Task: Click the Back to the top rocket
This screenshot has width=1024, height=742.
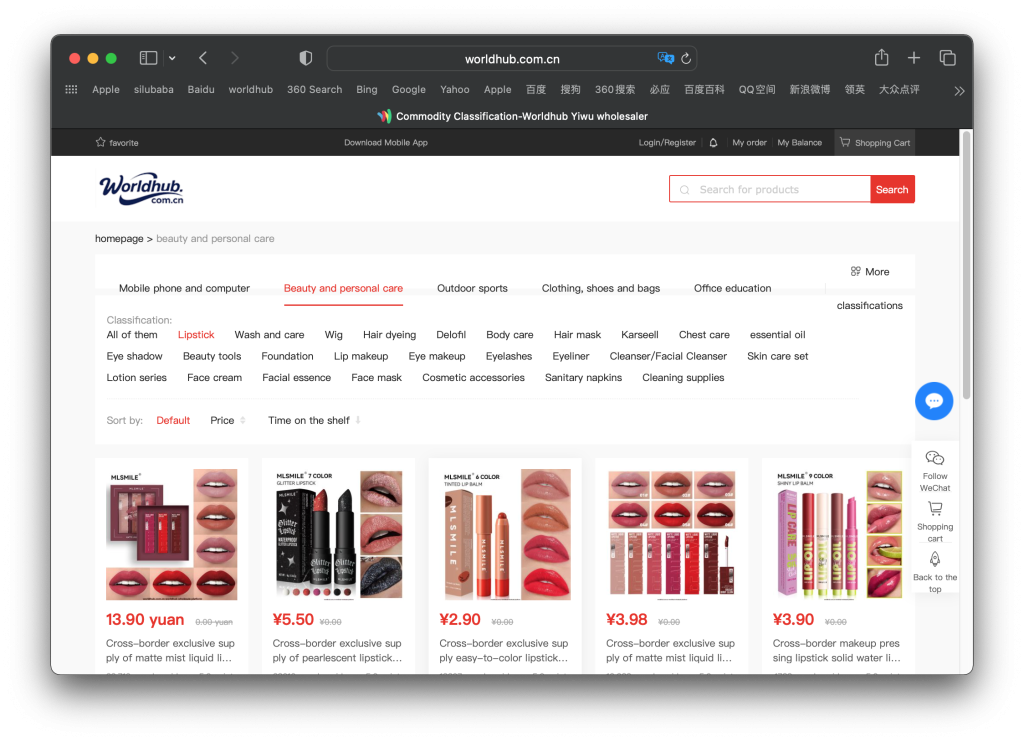Action: click(x=935, y=560)
